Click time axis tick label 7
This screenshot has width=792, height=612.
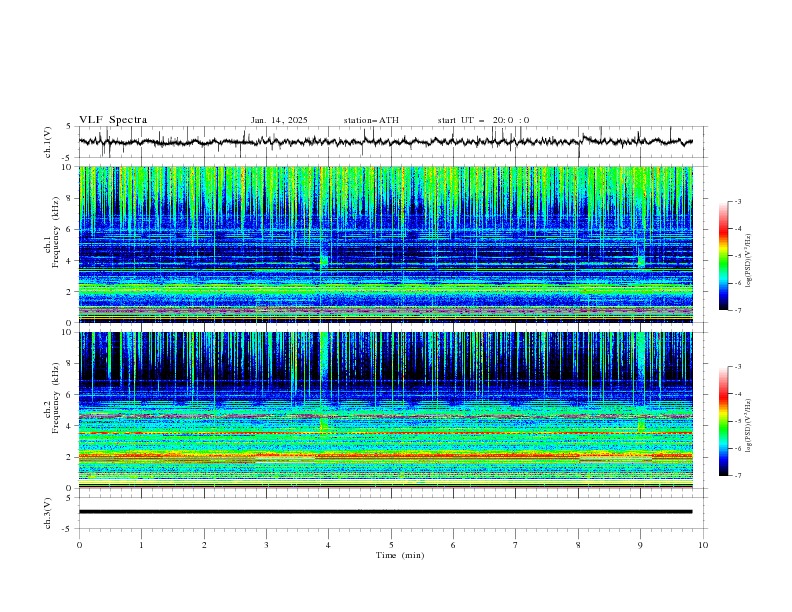[x=516, y=545]
